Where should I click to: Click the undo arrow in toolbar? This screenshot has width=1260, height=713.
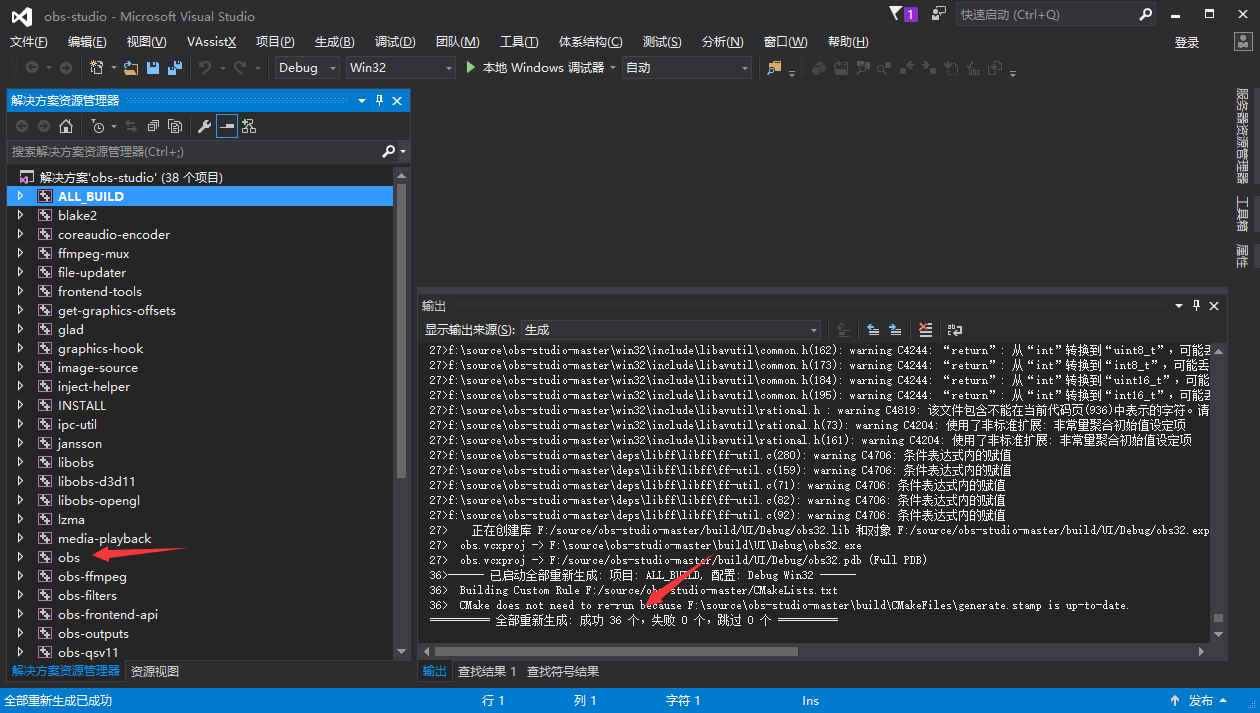(x=205, y=68)
